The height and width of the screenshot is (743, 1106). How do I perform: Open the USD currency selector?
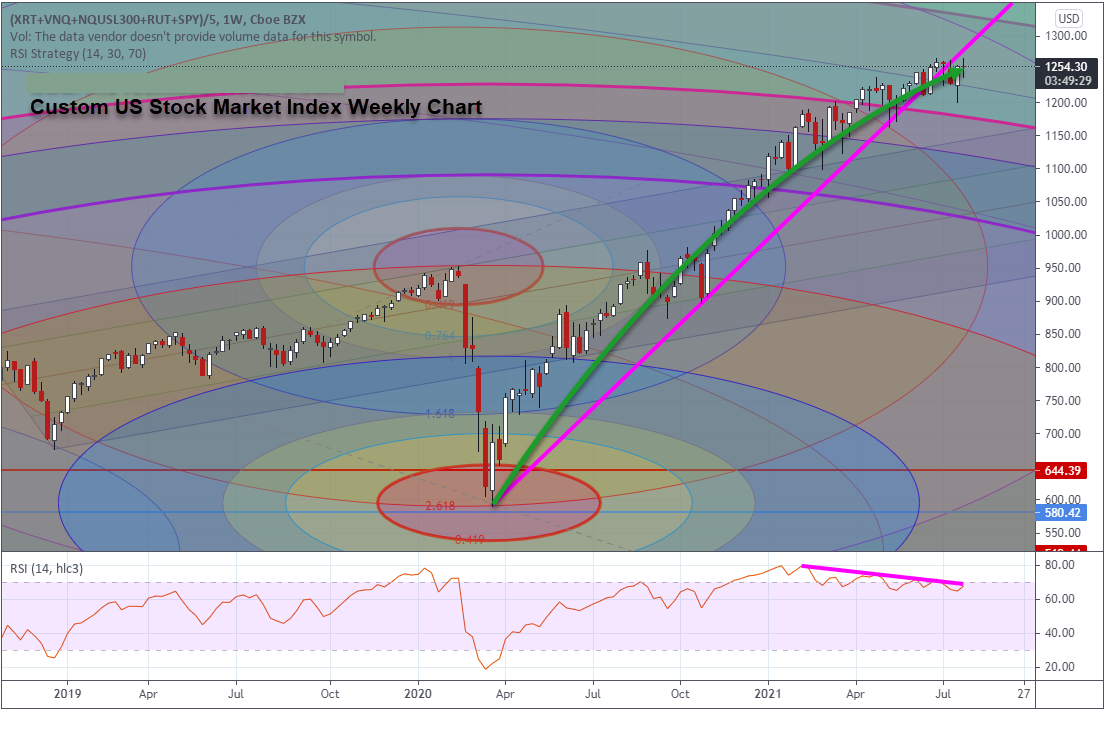click(1069, 18)
